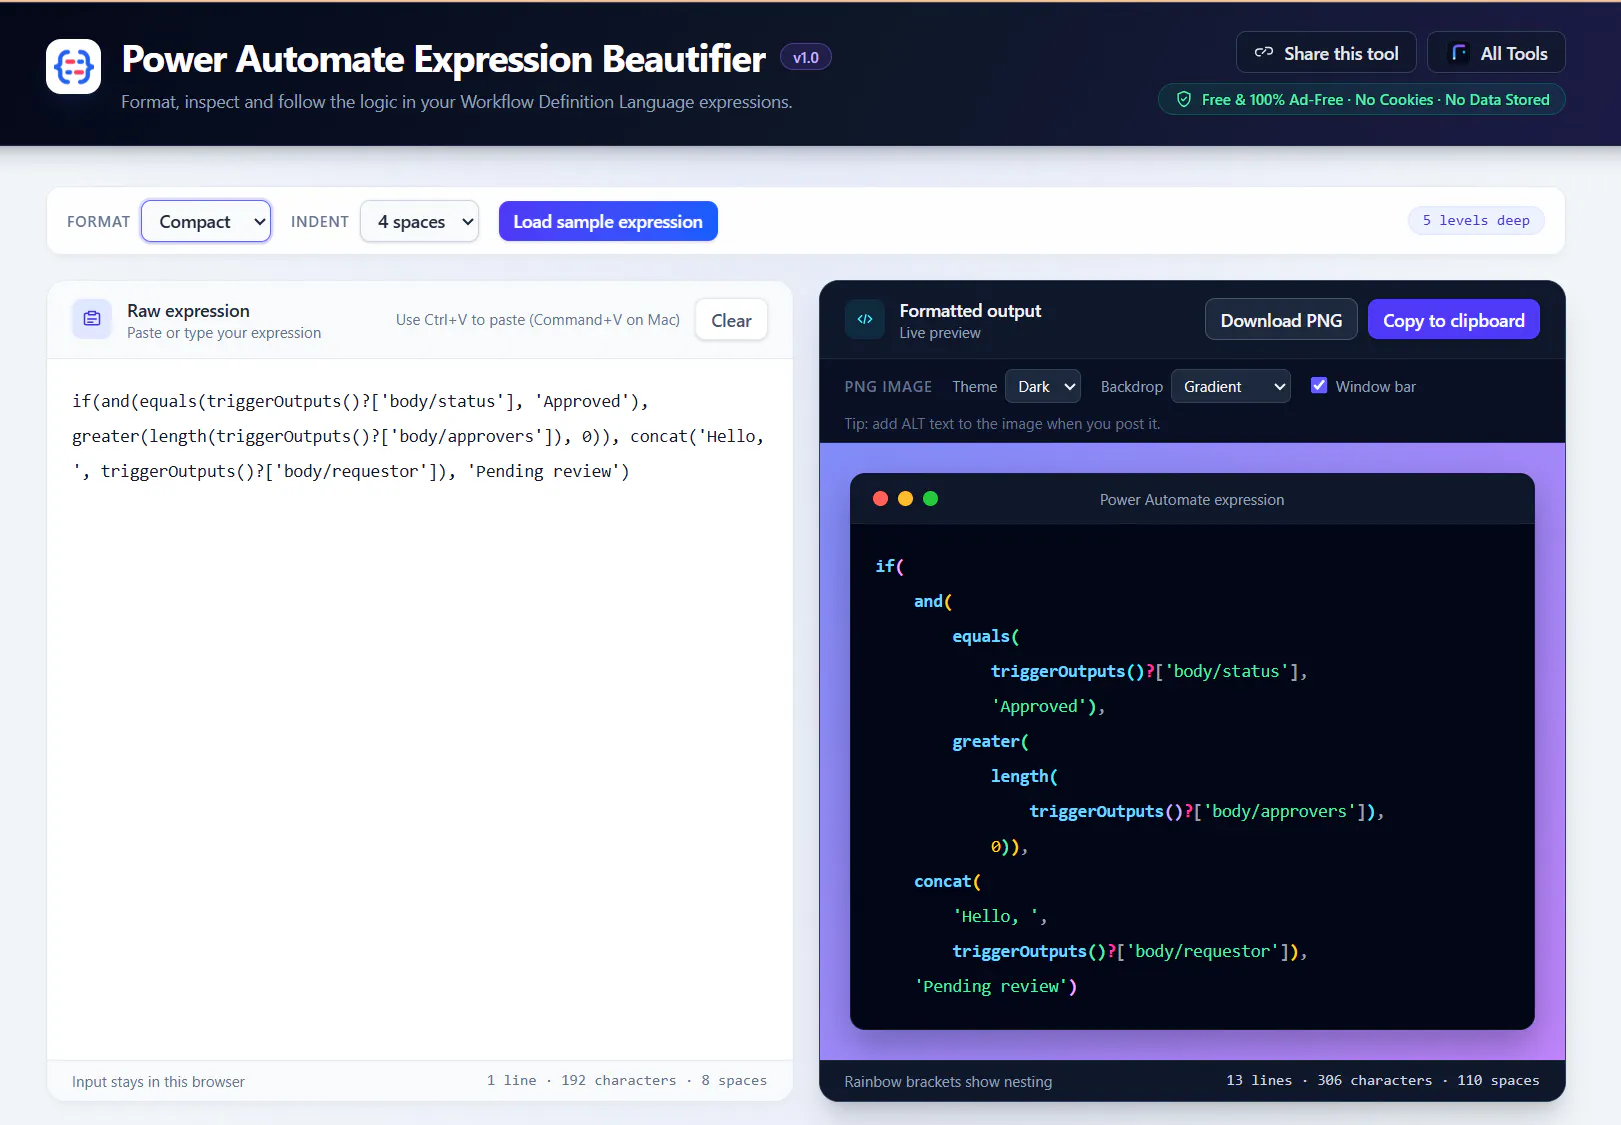The image size is (1621, 1125).
Task: Open the Indent dropdown showing 4 spaces
Action: (419, 221)
